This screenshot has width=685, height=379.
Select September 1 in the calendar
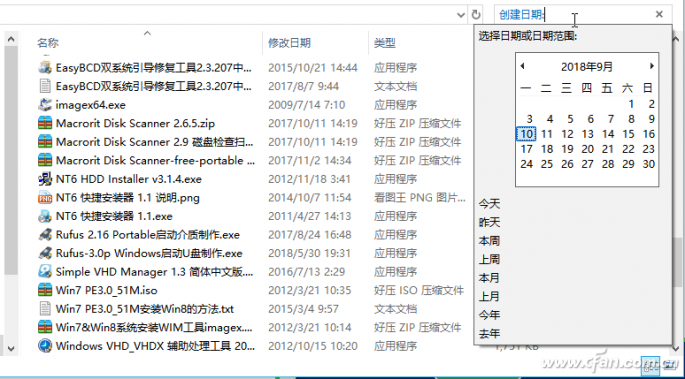(x=631, y=104)
